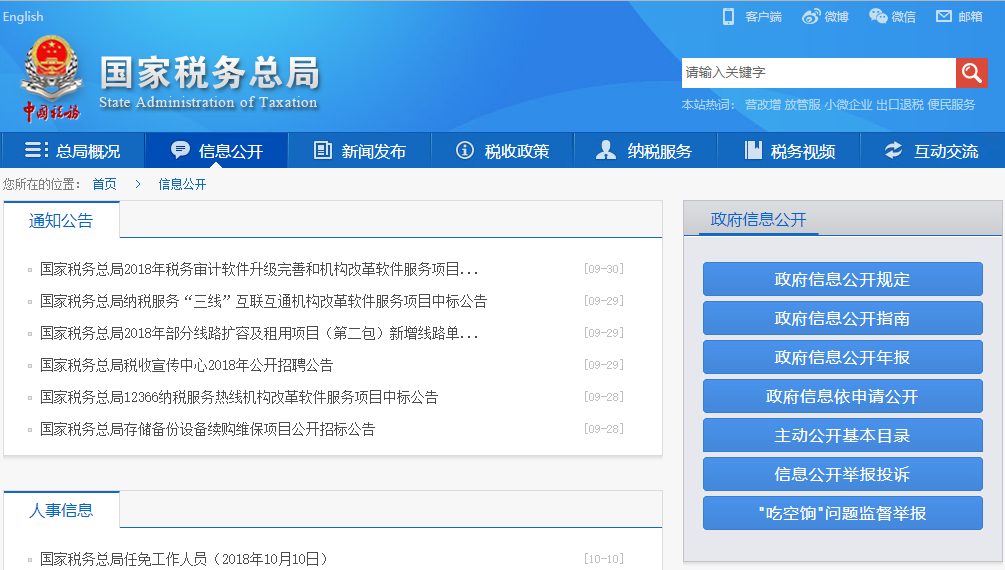Select the 政府信息公开 panel tab
This screenshot has height=570, width=1005.
[x=758, y=219]
